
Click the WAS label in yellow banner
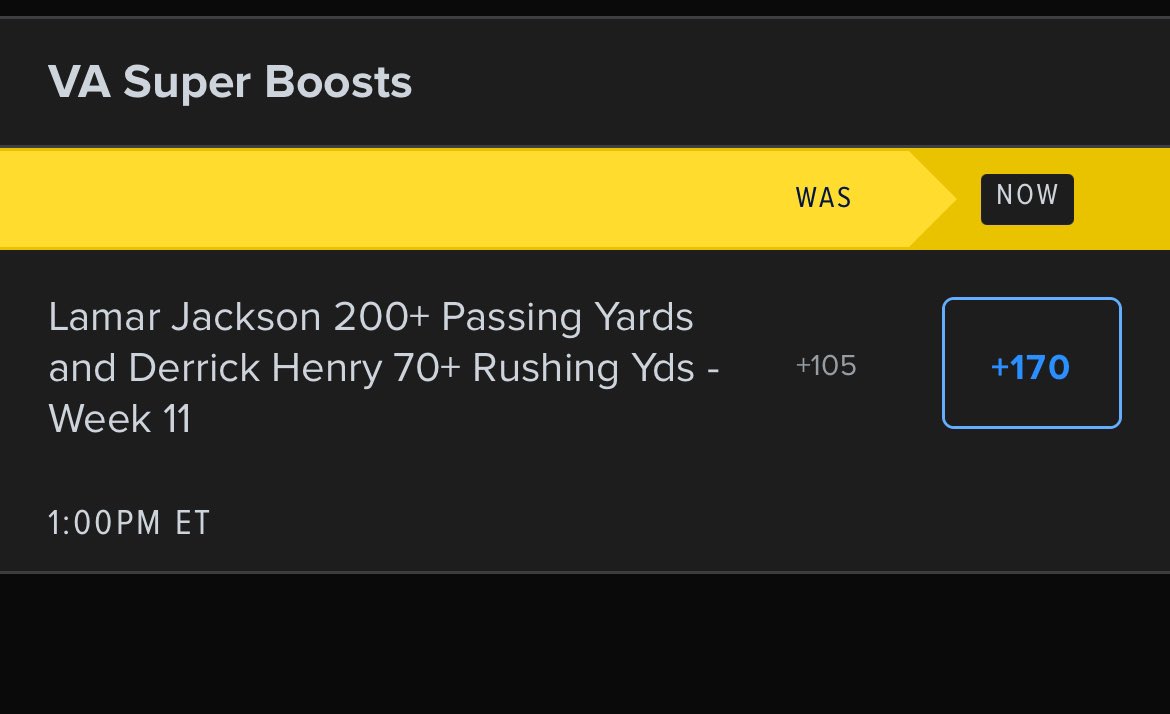pyautogui.click(x=824, y=198)
